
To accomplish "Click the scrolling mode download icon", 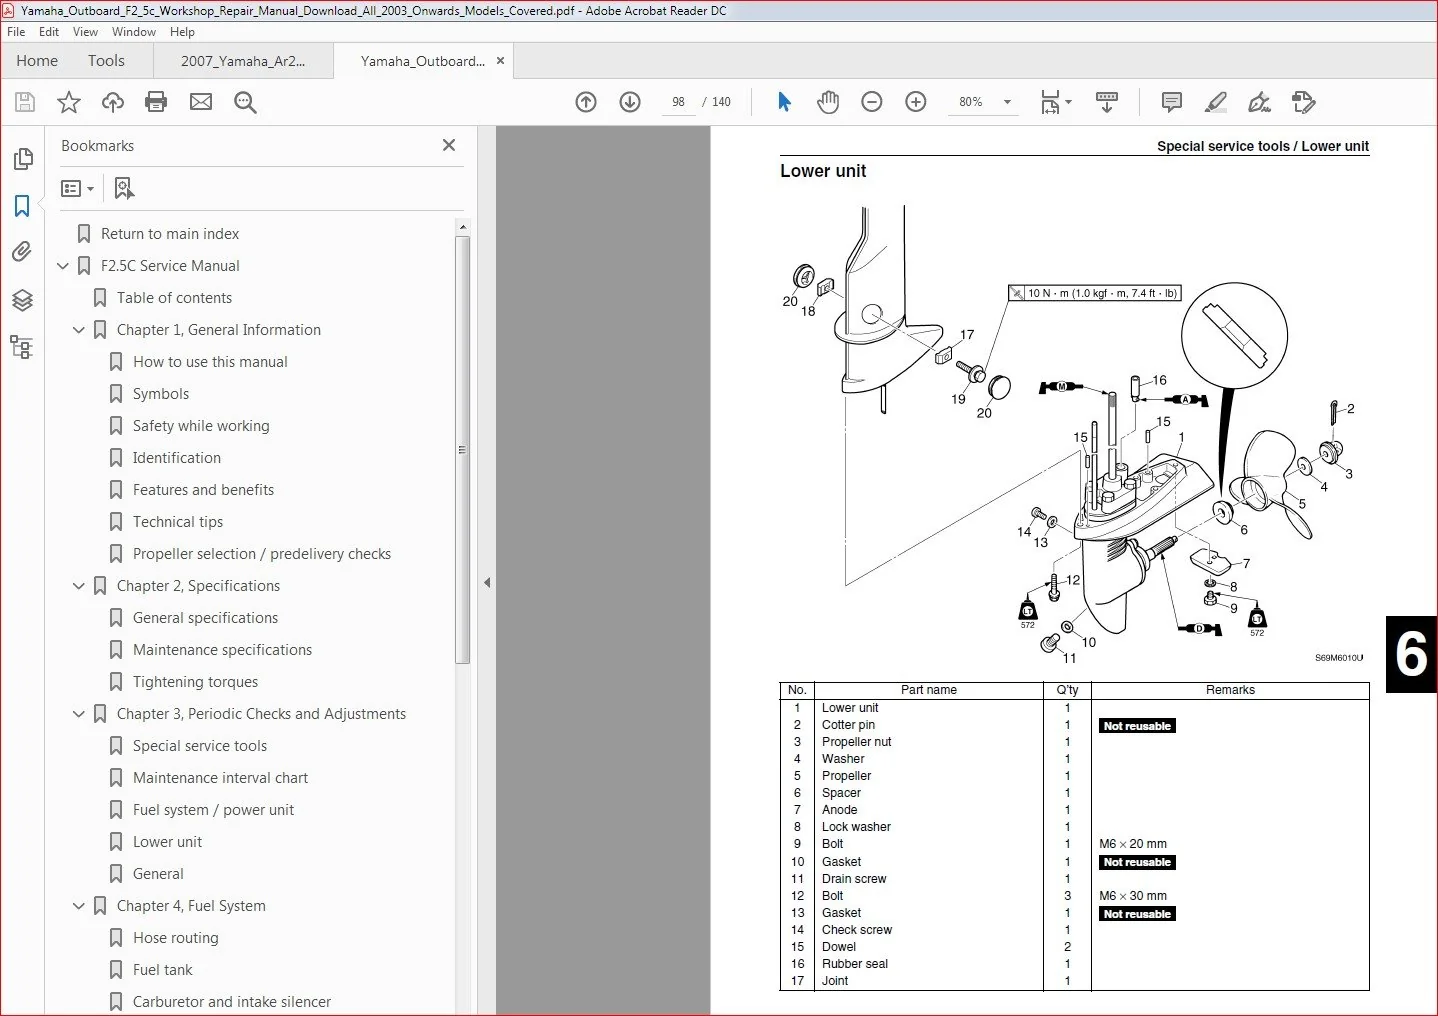I will pyautogui.click(x=1107, y=102).
